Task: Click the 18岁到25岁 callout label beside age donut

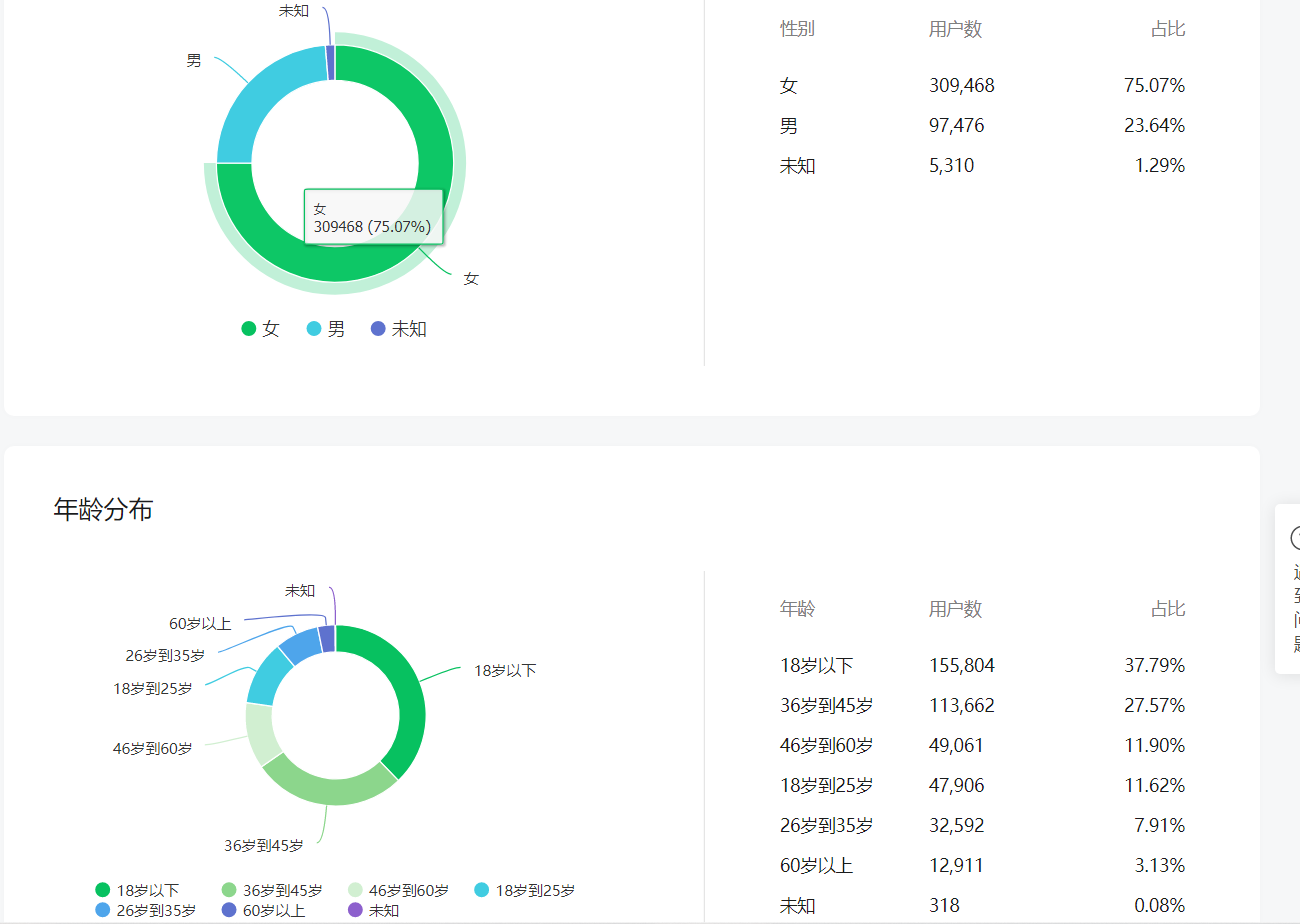Action: click(152, 688)
